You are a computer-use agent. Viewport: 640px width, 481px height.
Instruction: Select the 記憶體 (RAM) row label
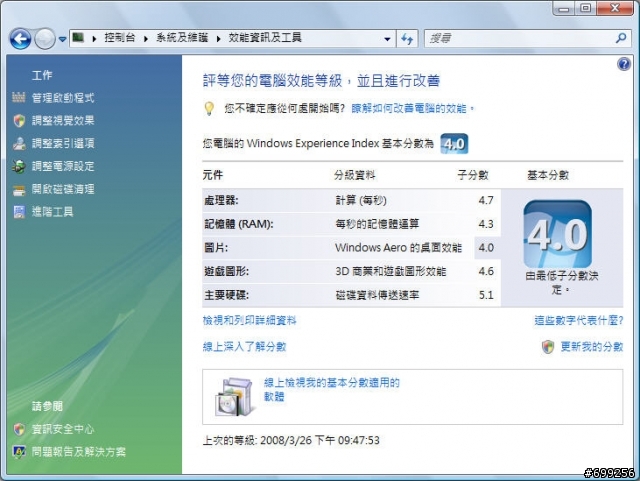click(x=239, y=224)
